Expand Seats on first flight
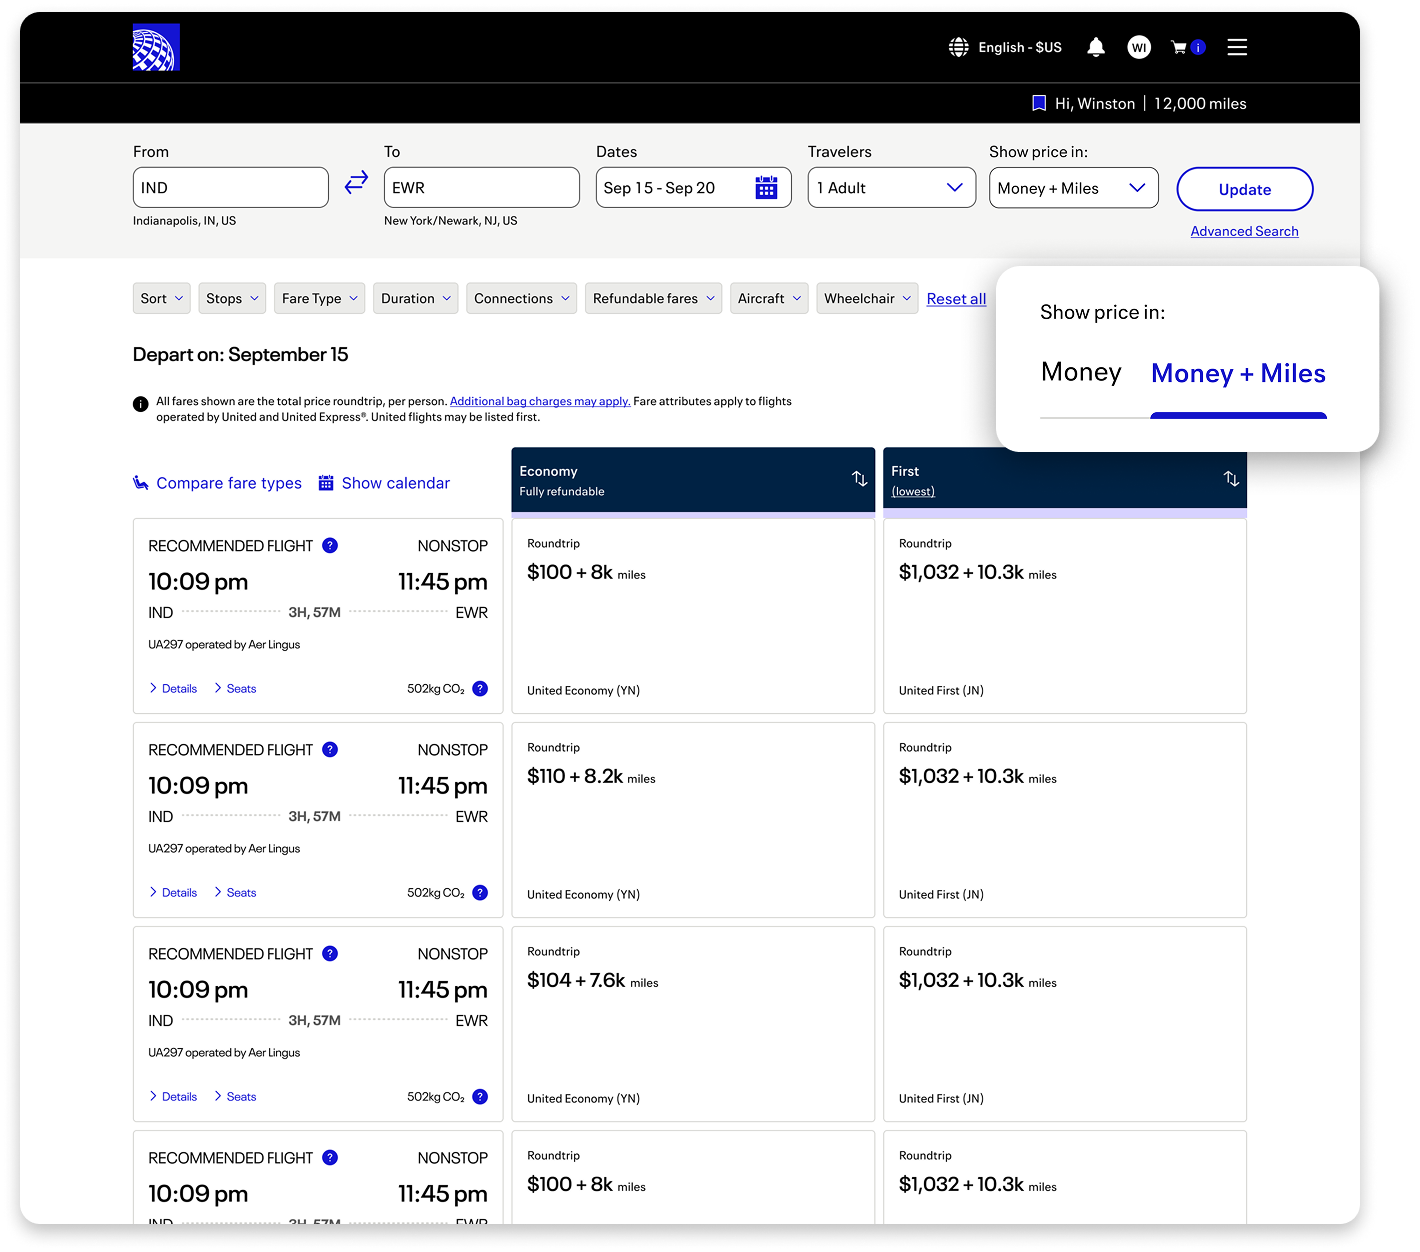 coord(235,688)
